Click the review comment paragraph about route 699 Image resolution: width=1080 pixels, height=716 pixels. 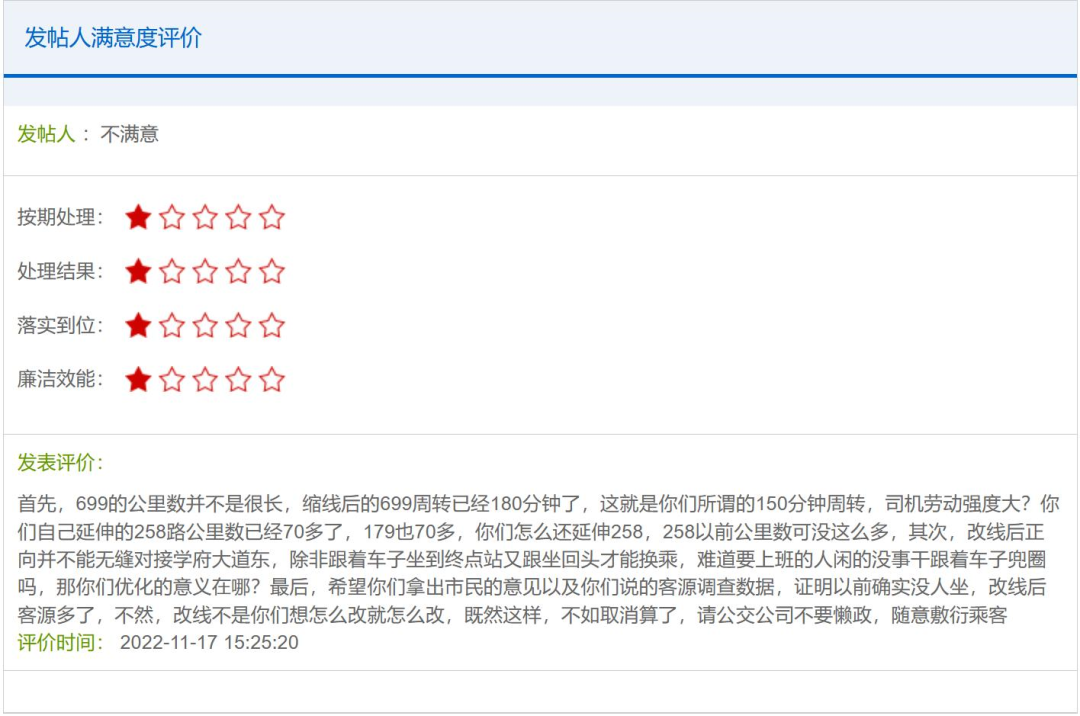(538, 559)
